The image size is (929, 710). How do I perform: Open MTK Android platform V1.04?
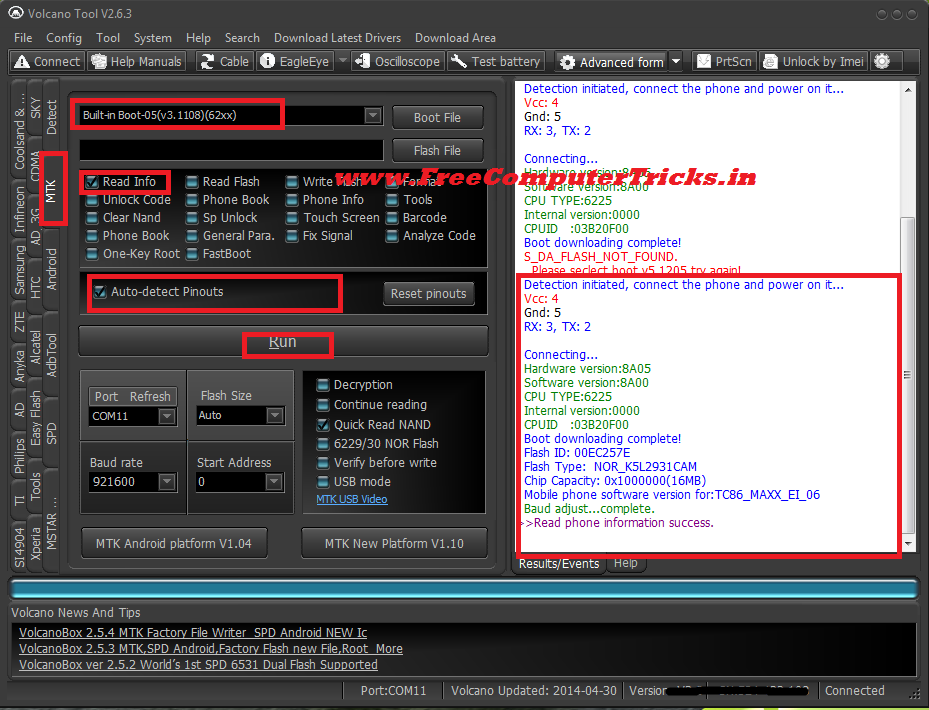174,543
